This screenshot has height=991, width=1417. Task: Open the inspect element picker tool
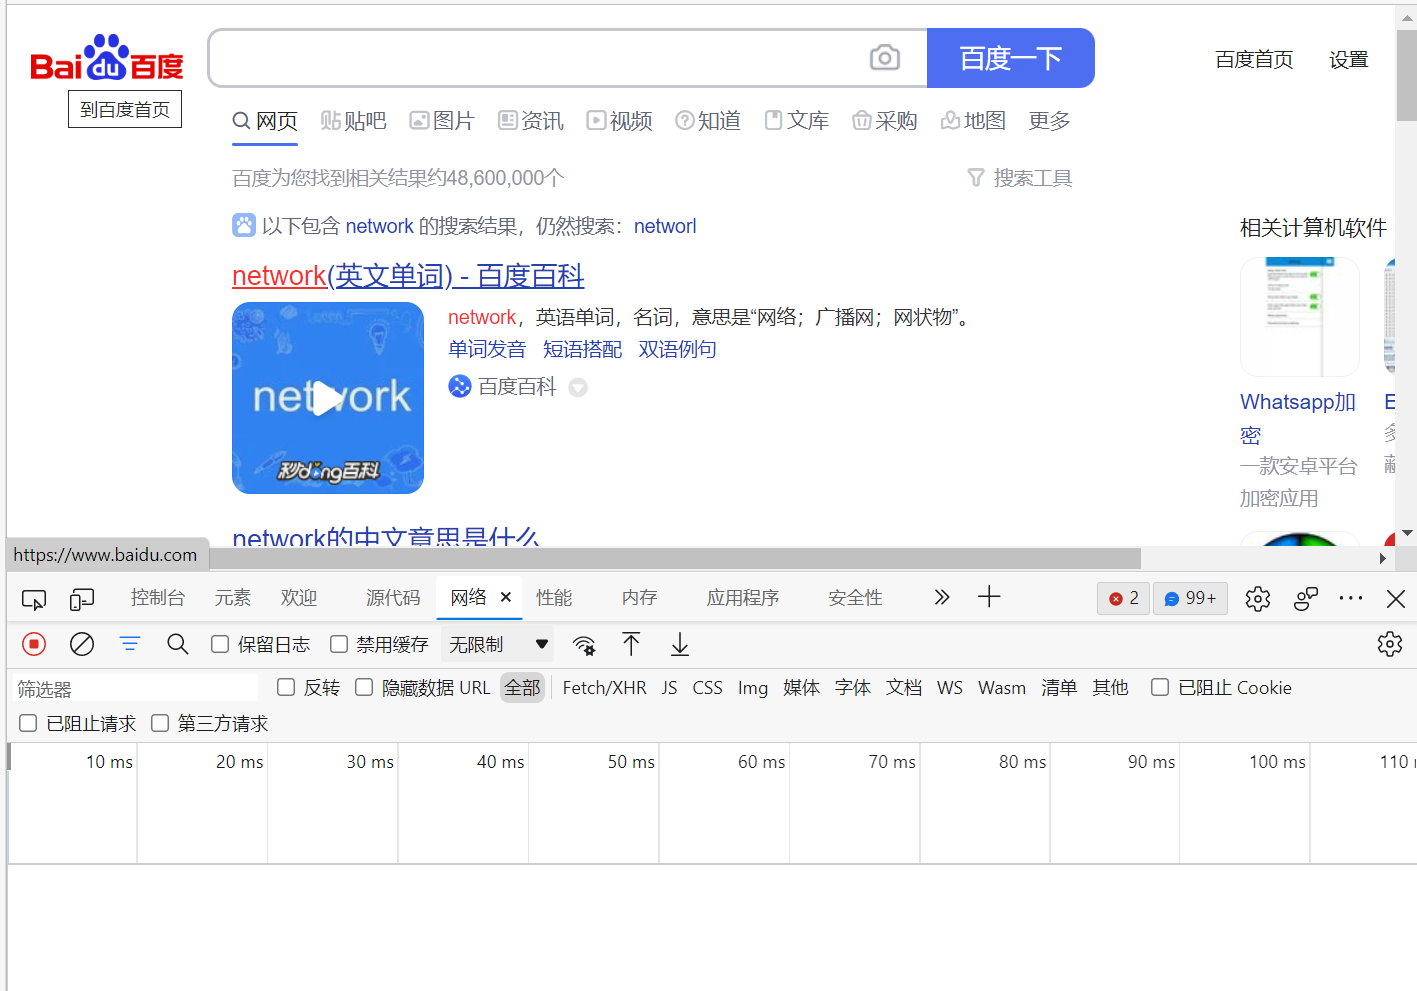[x=34, y=599]
